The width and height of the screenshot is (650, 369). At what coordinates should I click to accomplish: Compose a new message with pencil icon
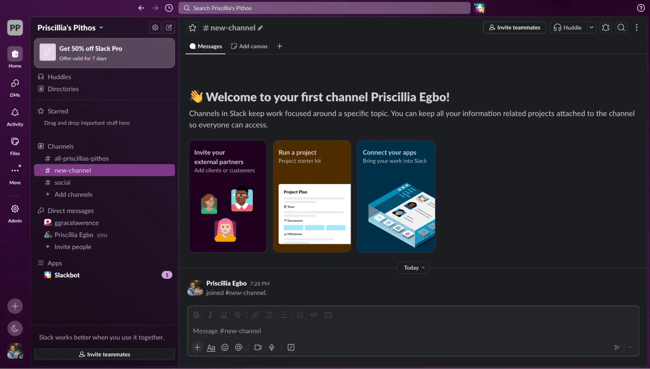(169, 27)
